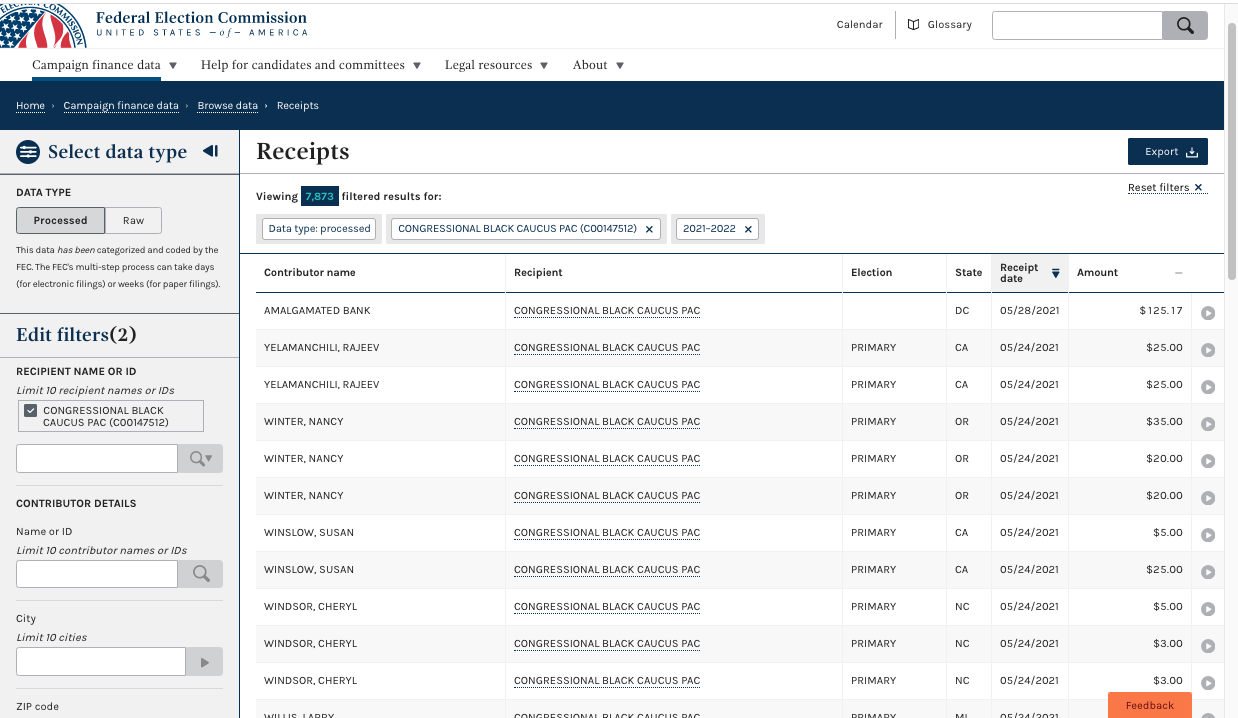The height and width of the screenshot is (718, 1238).
Task: Uncheck CONGRESSIONAL BLACK CAUCUS PAC checkbox
Action: point(31,411)
